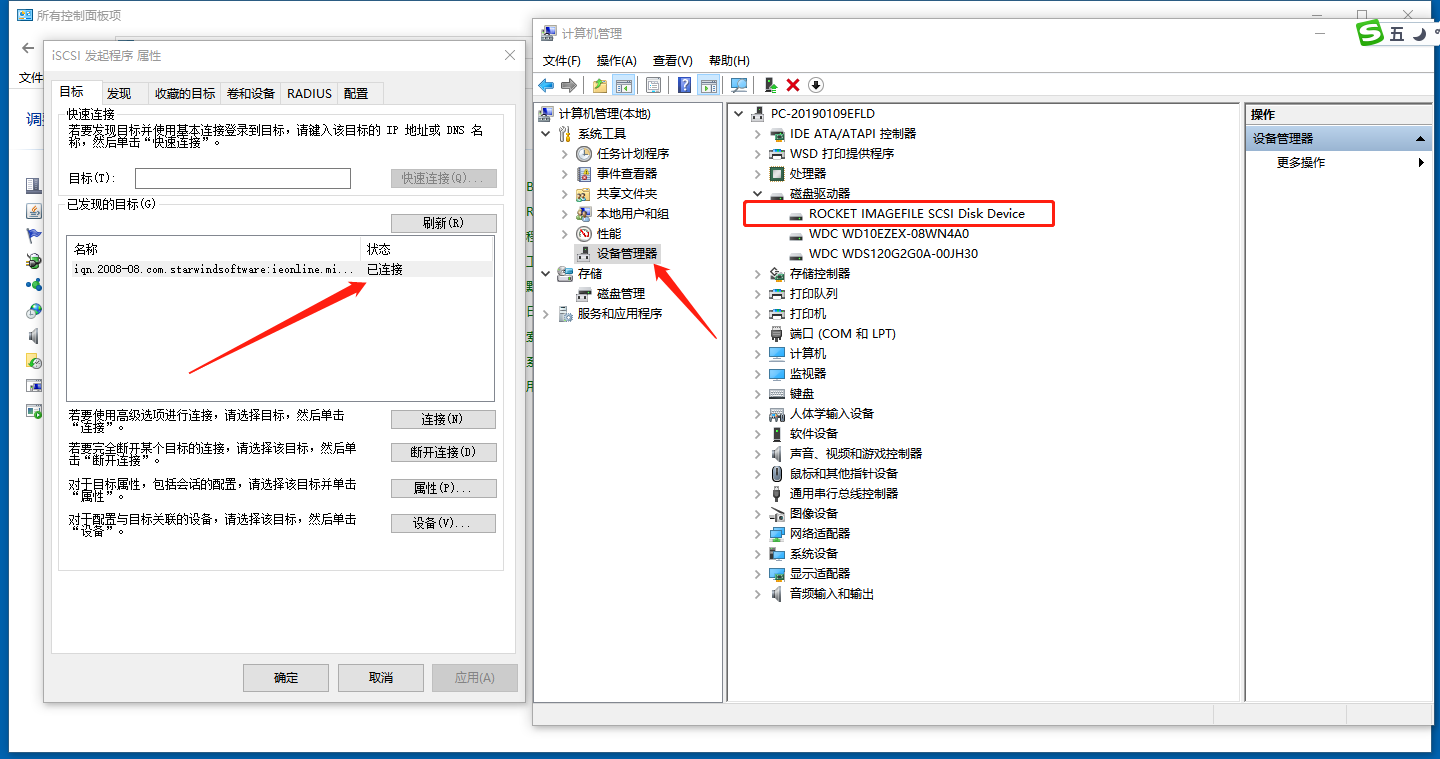This screenshot has height=759, width=1440.
Task: Expand the 服务和应用程序 tree node
Action: coord(545,313)
